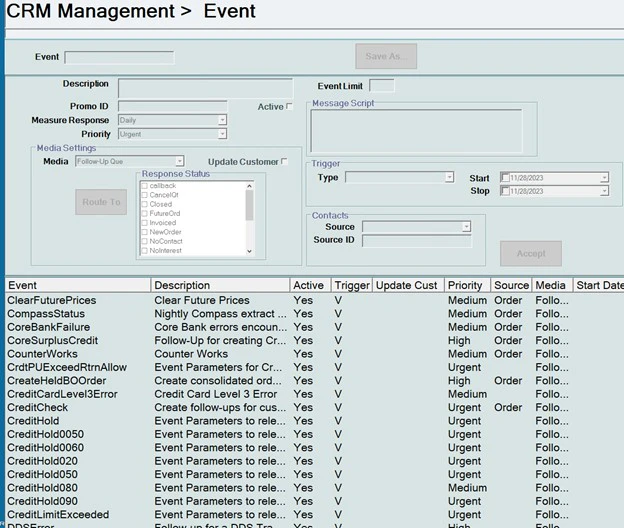Sort by the Update Cust column header

408,285
